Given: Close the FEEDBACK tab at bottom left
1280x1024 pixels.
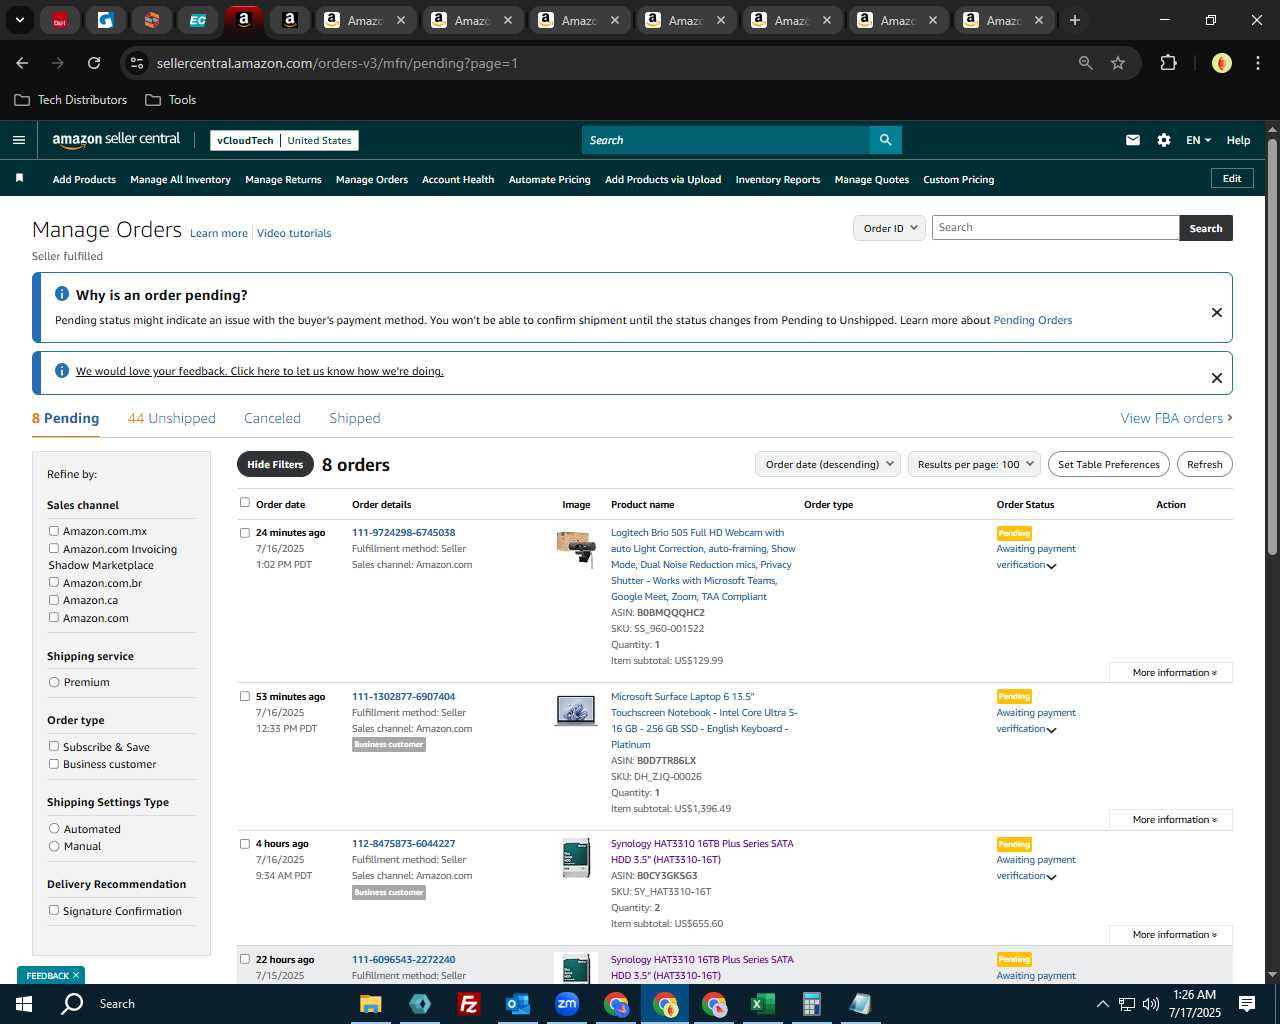Looking at the screenshot, I should 76,976.
